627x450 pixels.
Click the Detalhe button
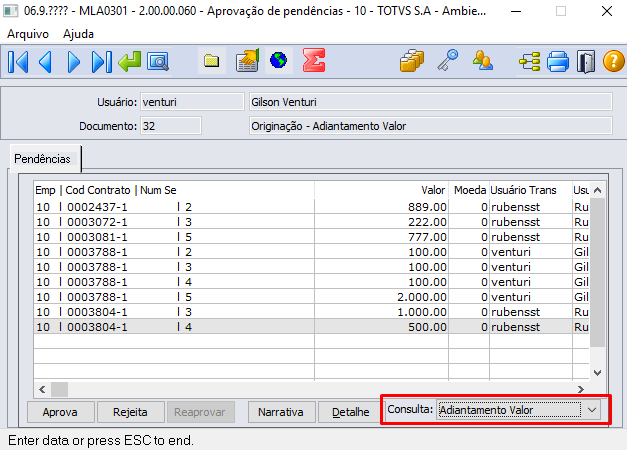point(351,412)
